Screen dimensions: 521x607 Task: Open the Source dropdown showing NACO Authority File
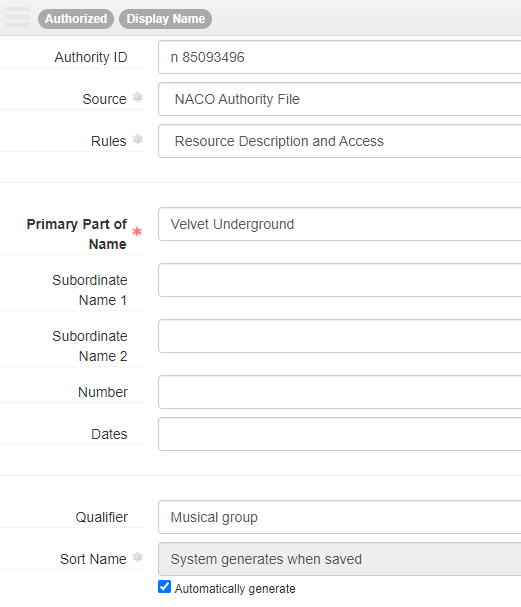pos(339,99)
